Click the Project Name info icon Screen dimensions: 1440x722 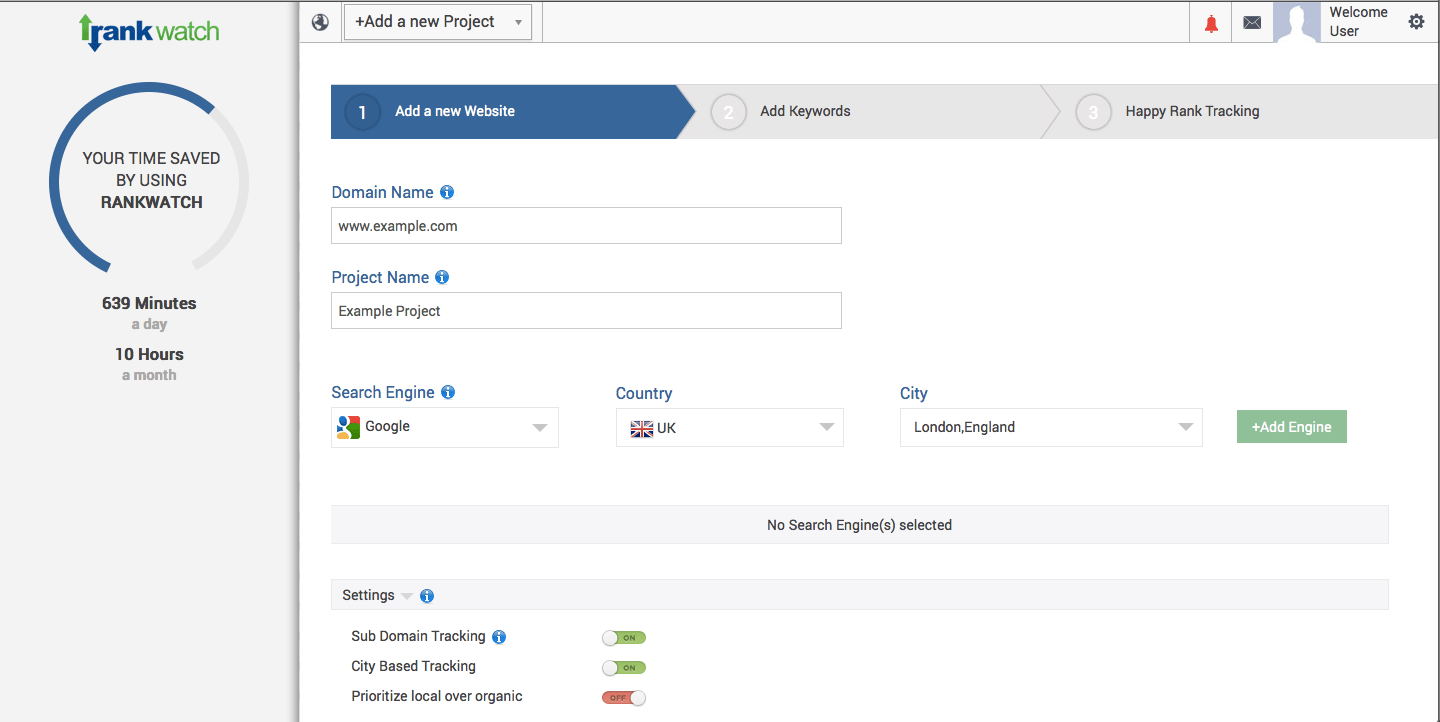tap(442, 277)
